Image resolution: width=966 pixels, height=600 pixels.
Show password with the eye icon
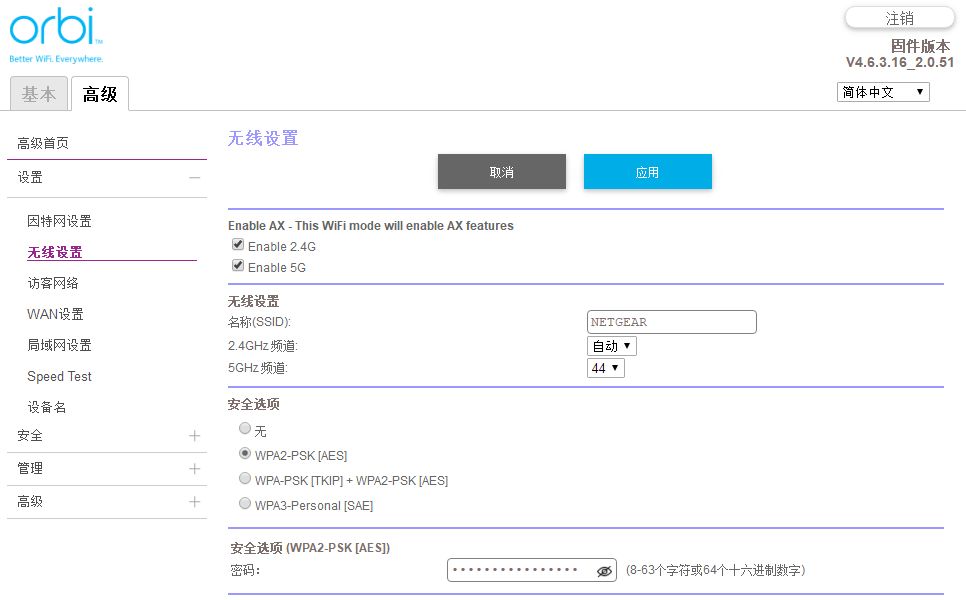coord(603,571)
